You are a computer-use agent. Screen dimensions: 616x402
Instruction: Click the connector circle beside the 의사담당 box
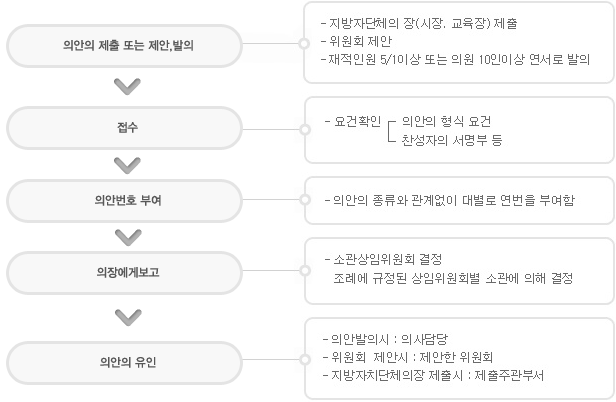pos(305,359)
